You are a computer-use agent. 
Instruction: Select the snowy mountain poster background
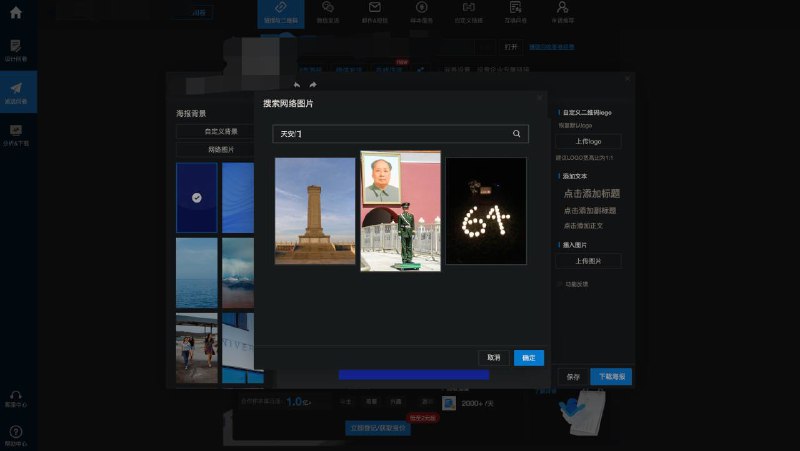click(x=238, y=273)
